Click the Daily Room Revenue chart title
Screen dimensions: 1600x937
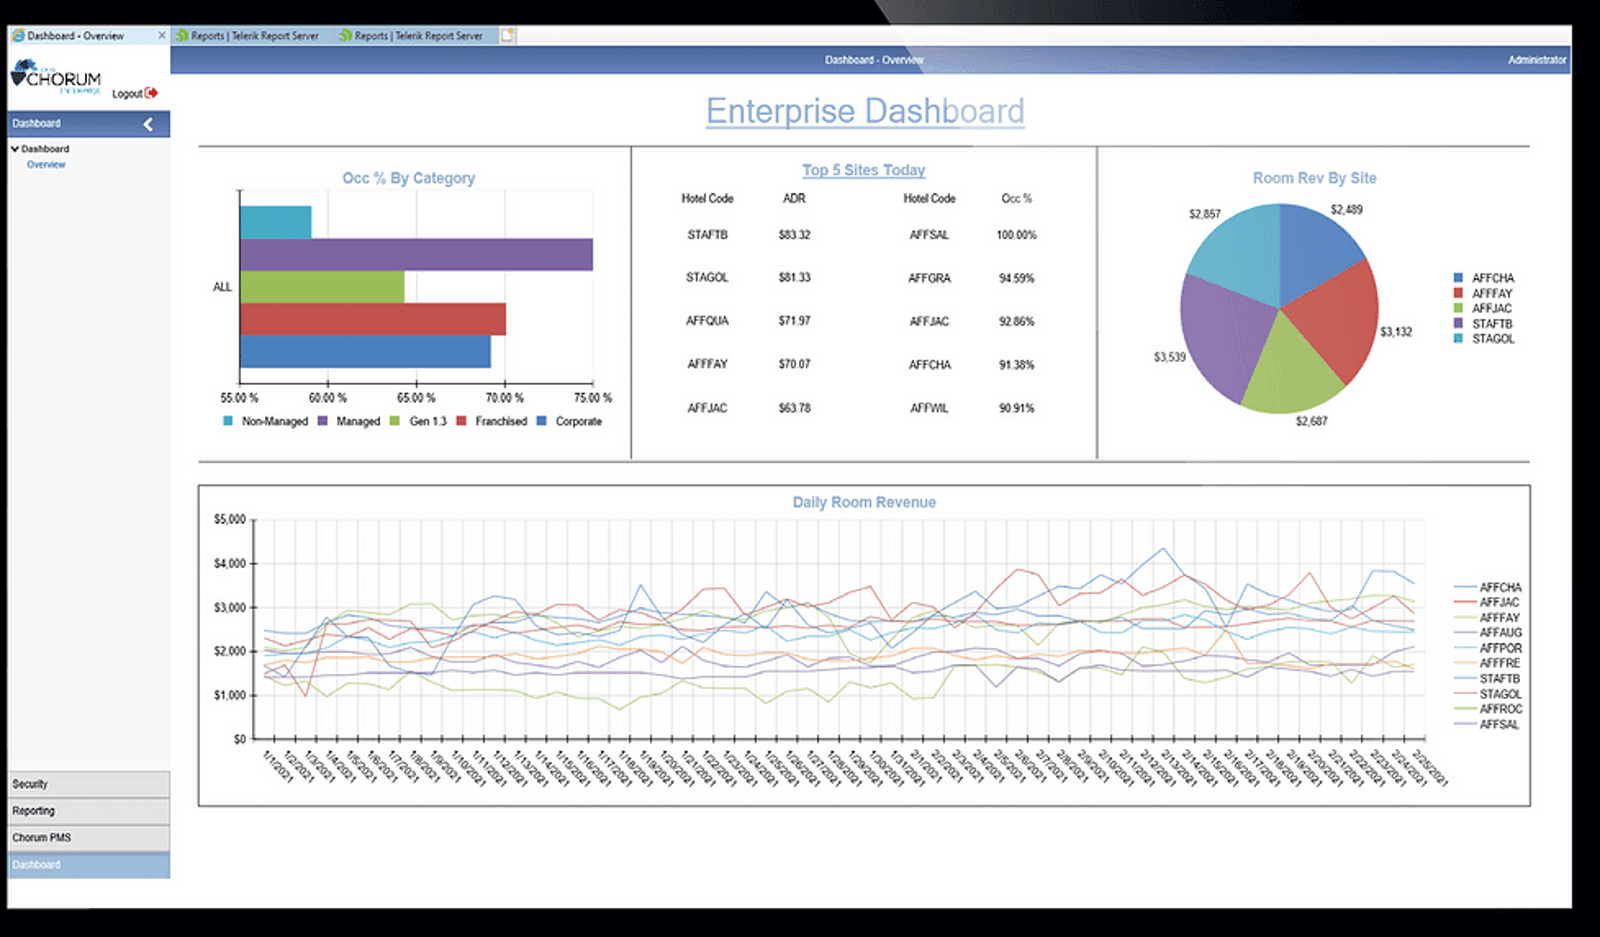coord(864,502)
